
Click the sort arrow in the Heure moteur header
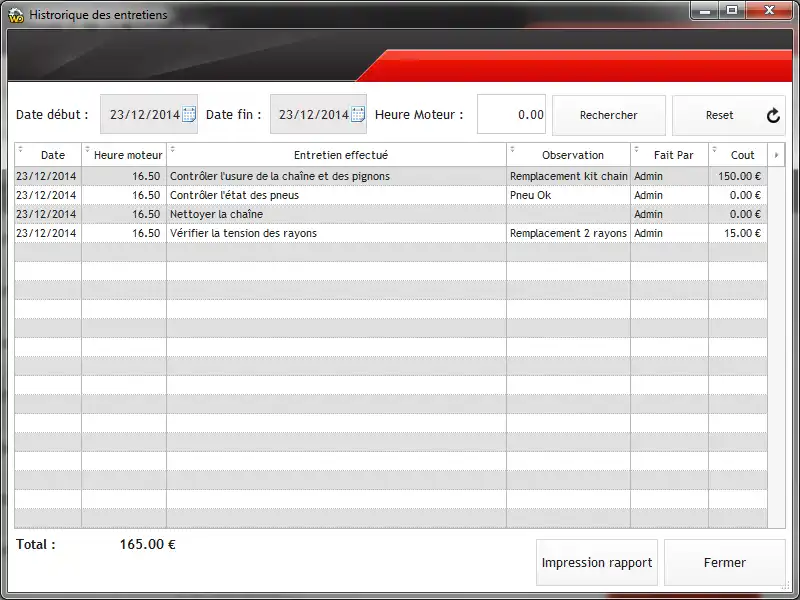click(x=87, y=149)
